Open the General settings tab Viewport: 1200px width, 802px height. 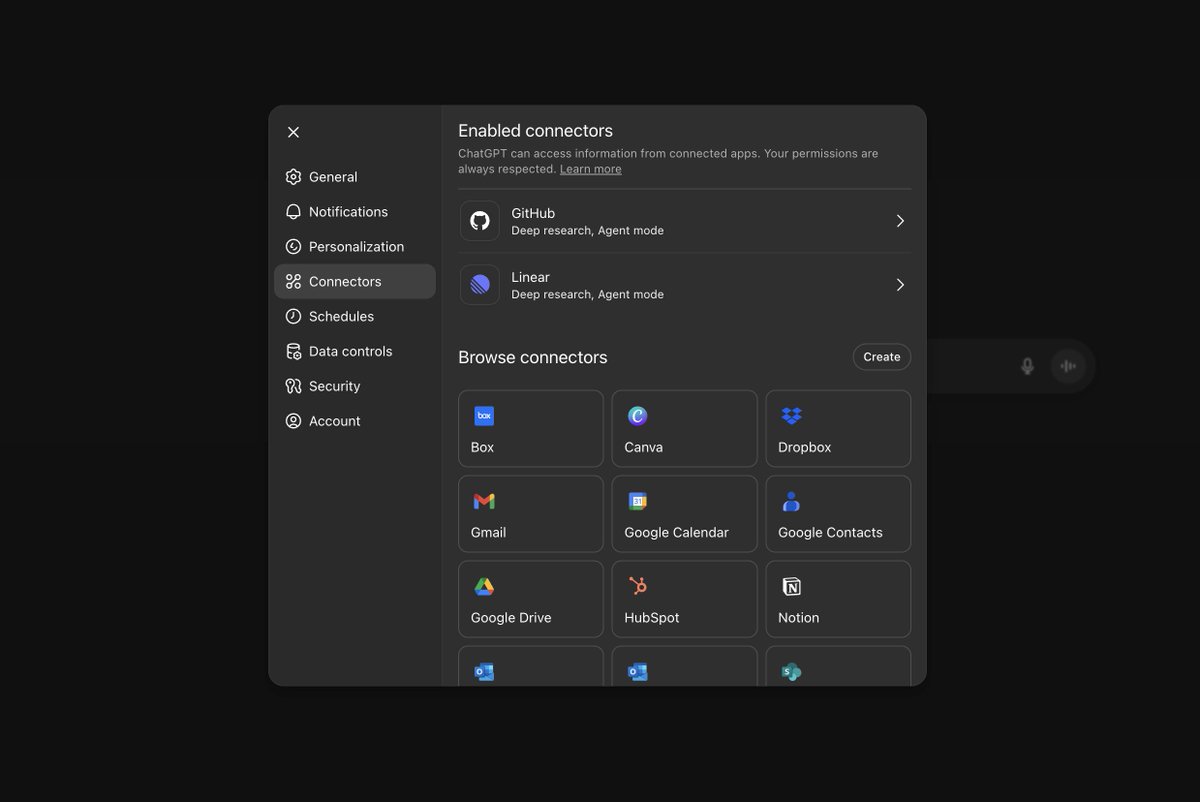[x=355, y=177]
